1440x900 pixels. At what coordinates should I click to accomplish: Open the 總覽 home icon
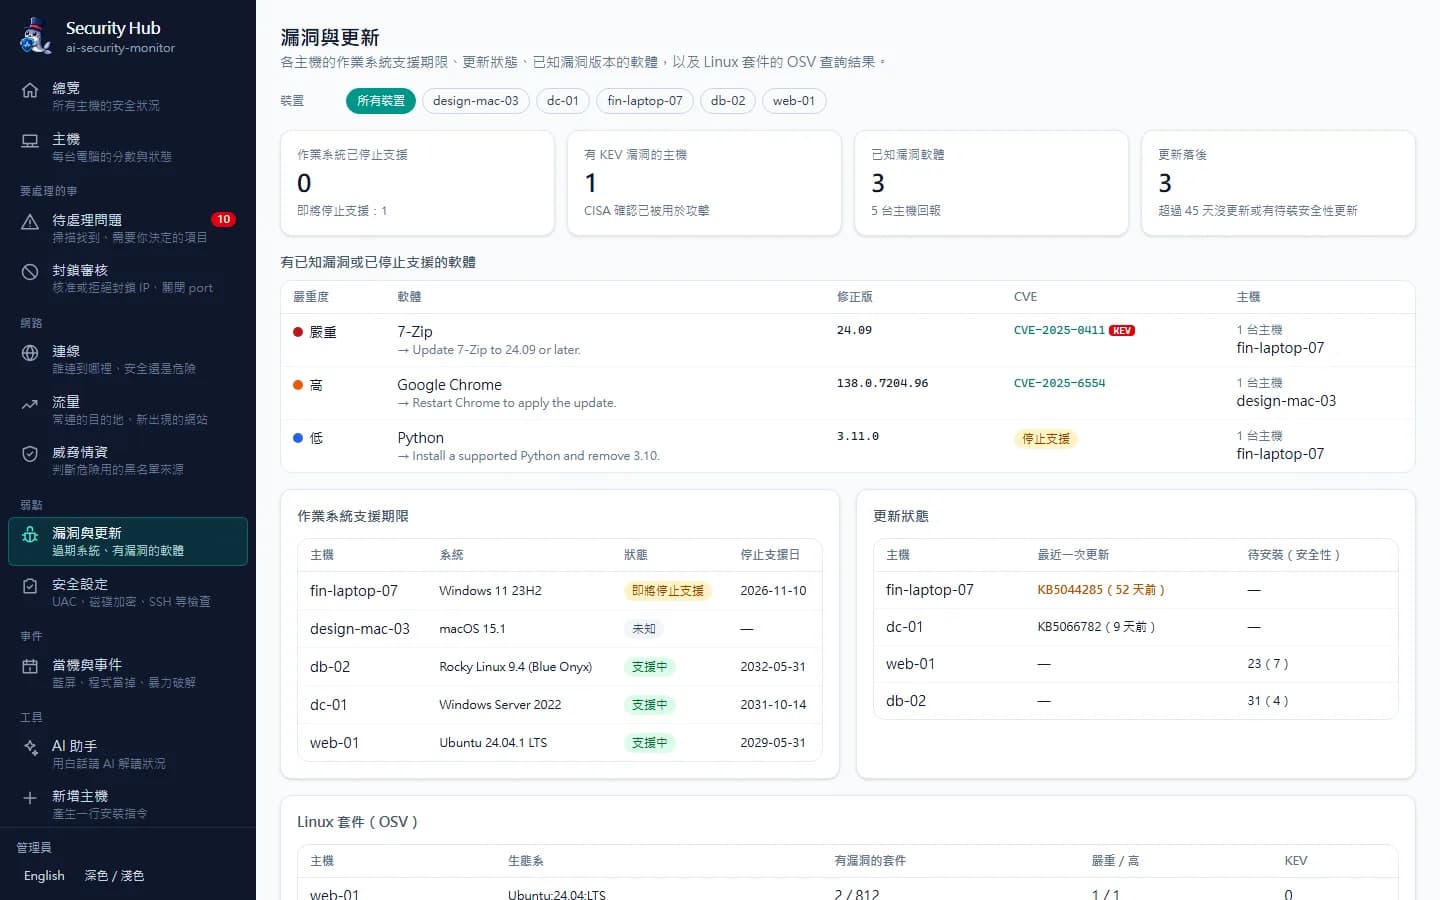[x=30, y=90]
